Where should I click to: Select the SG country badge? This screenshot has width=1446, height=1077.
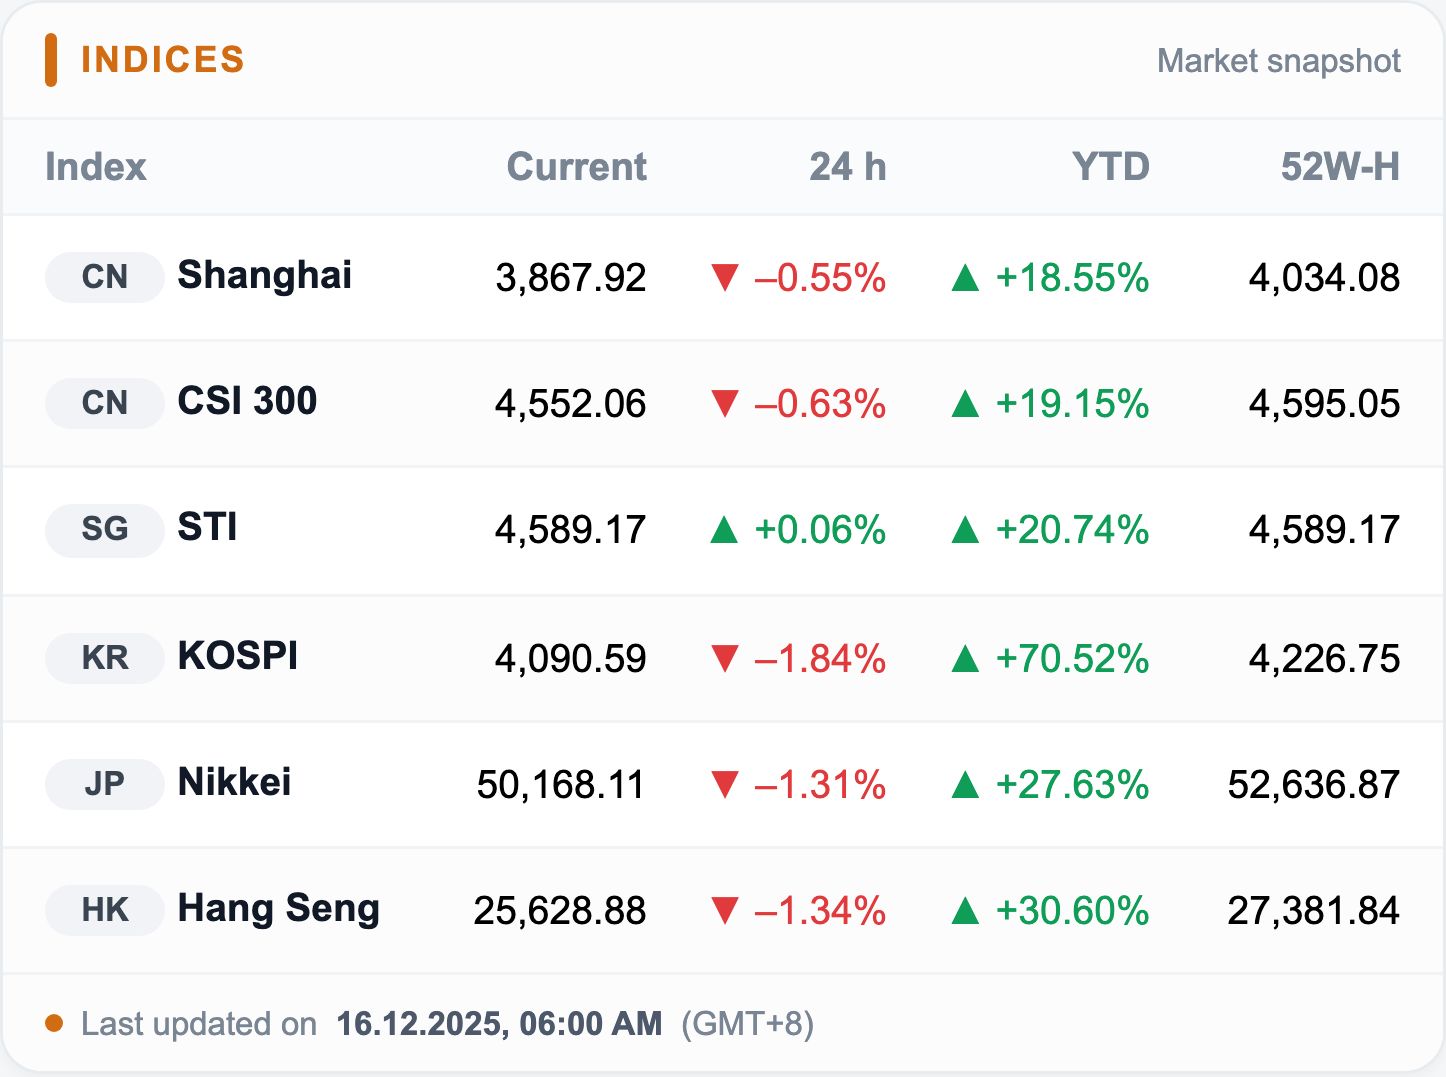coord(104,529)
